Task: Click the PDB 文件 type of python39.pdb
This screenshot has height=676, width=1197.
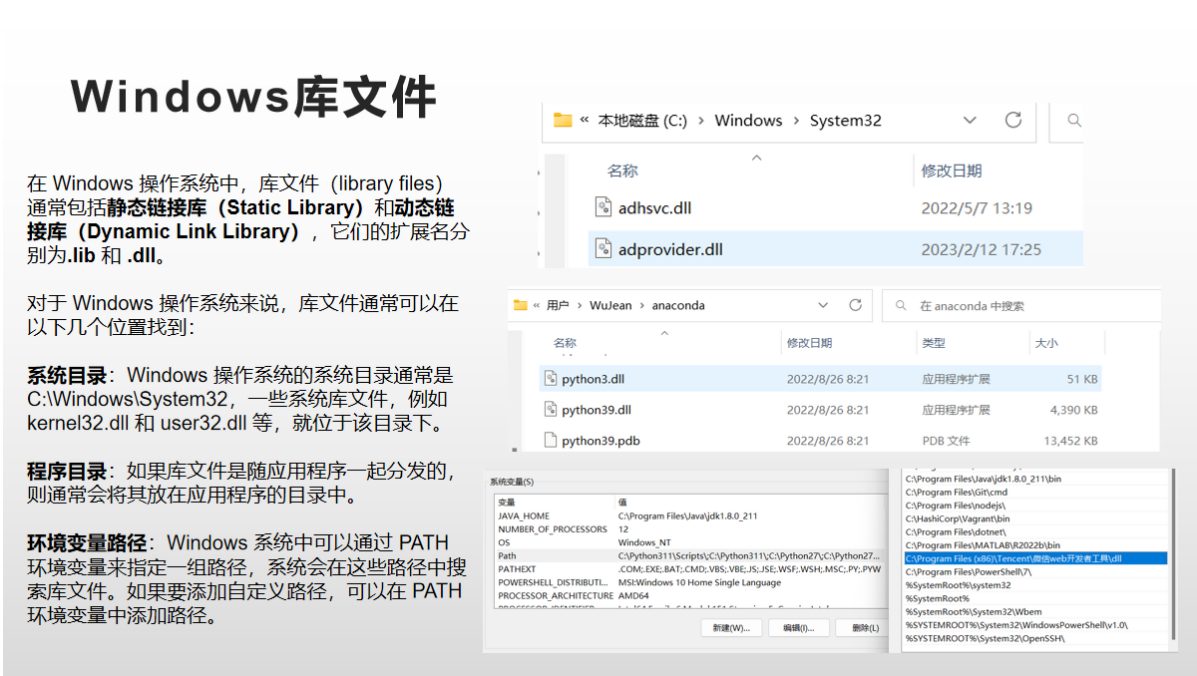Action: 945,440
